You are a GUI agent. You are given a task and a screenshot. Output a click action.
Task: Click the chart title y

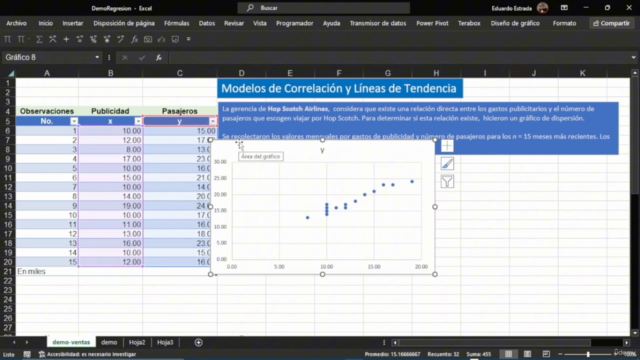(322, 150)
